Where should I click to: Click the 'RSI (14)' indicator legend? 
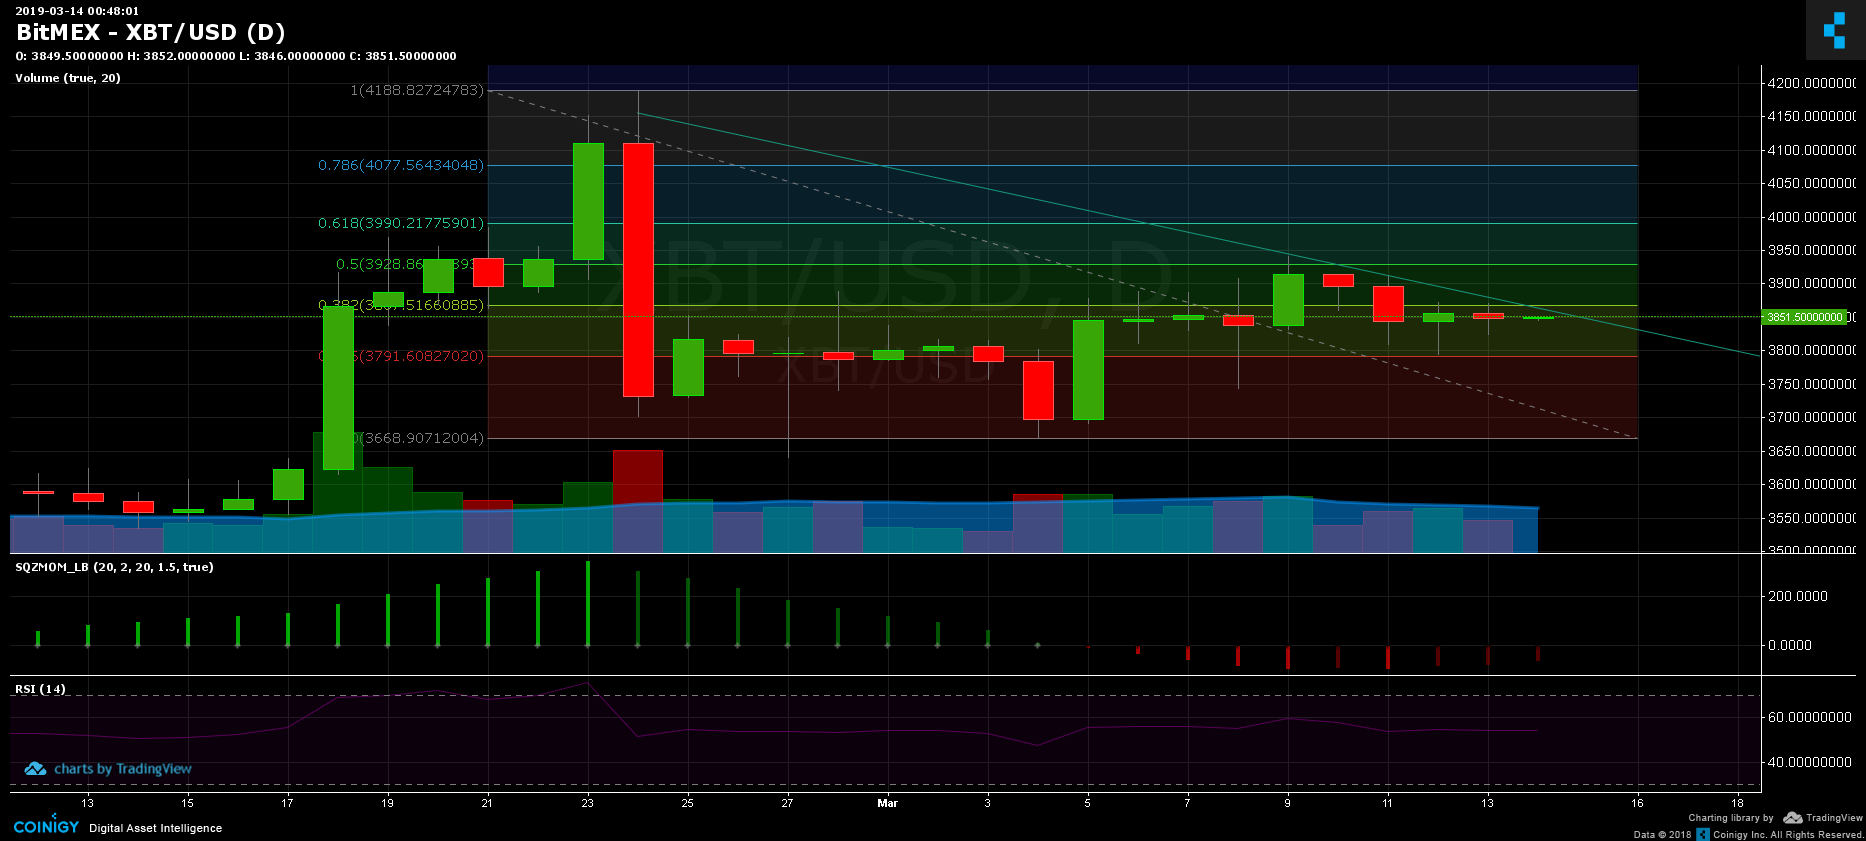(x=40, y=689)
